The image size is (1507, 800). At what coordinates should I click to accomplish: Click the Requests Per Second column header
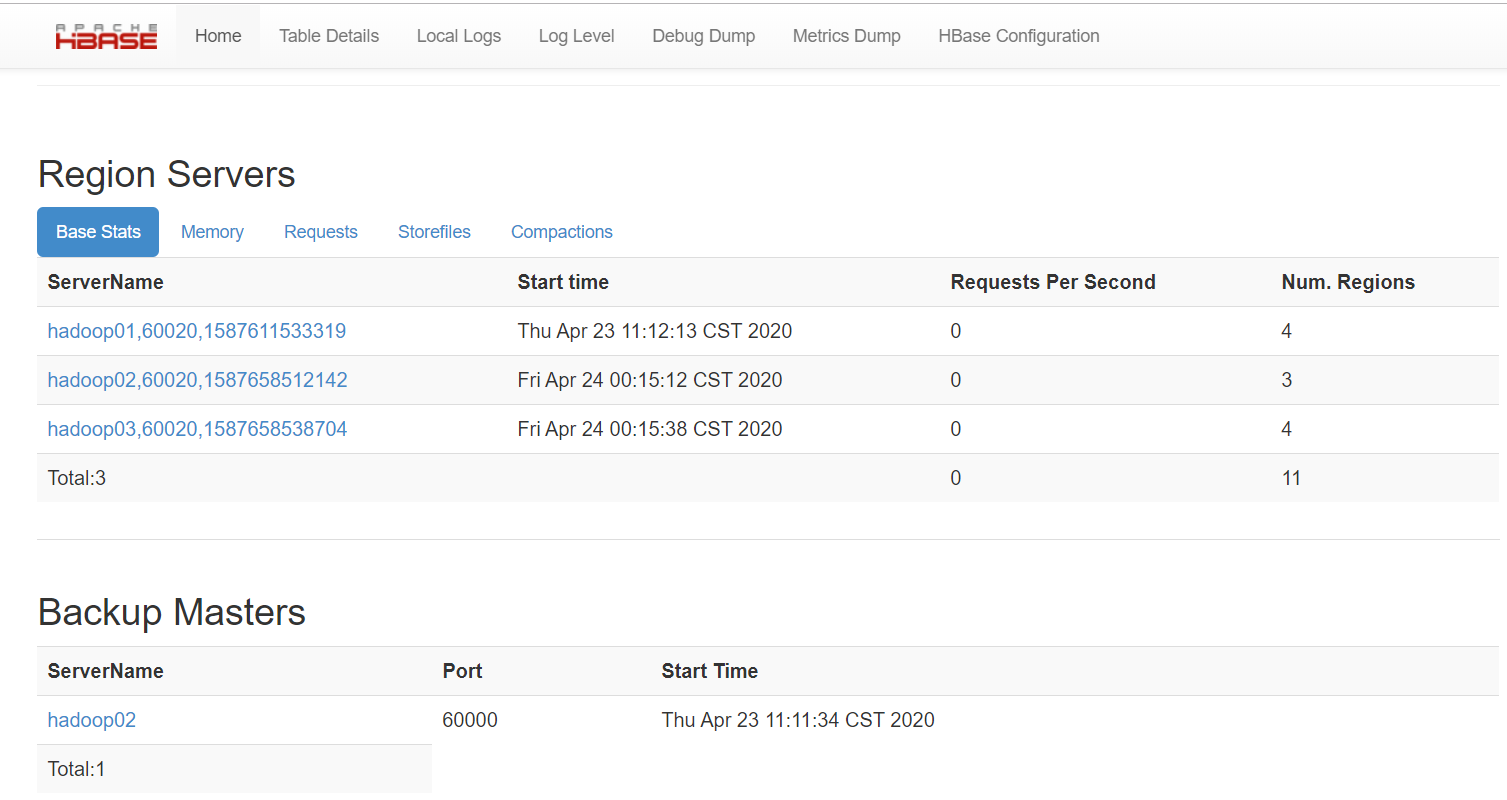tap(1052, 282)
